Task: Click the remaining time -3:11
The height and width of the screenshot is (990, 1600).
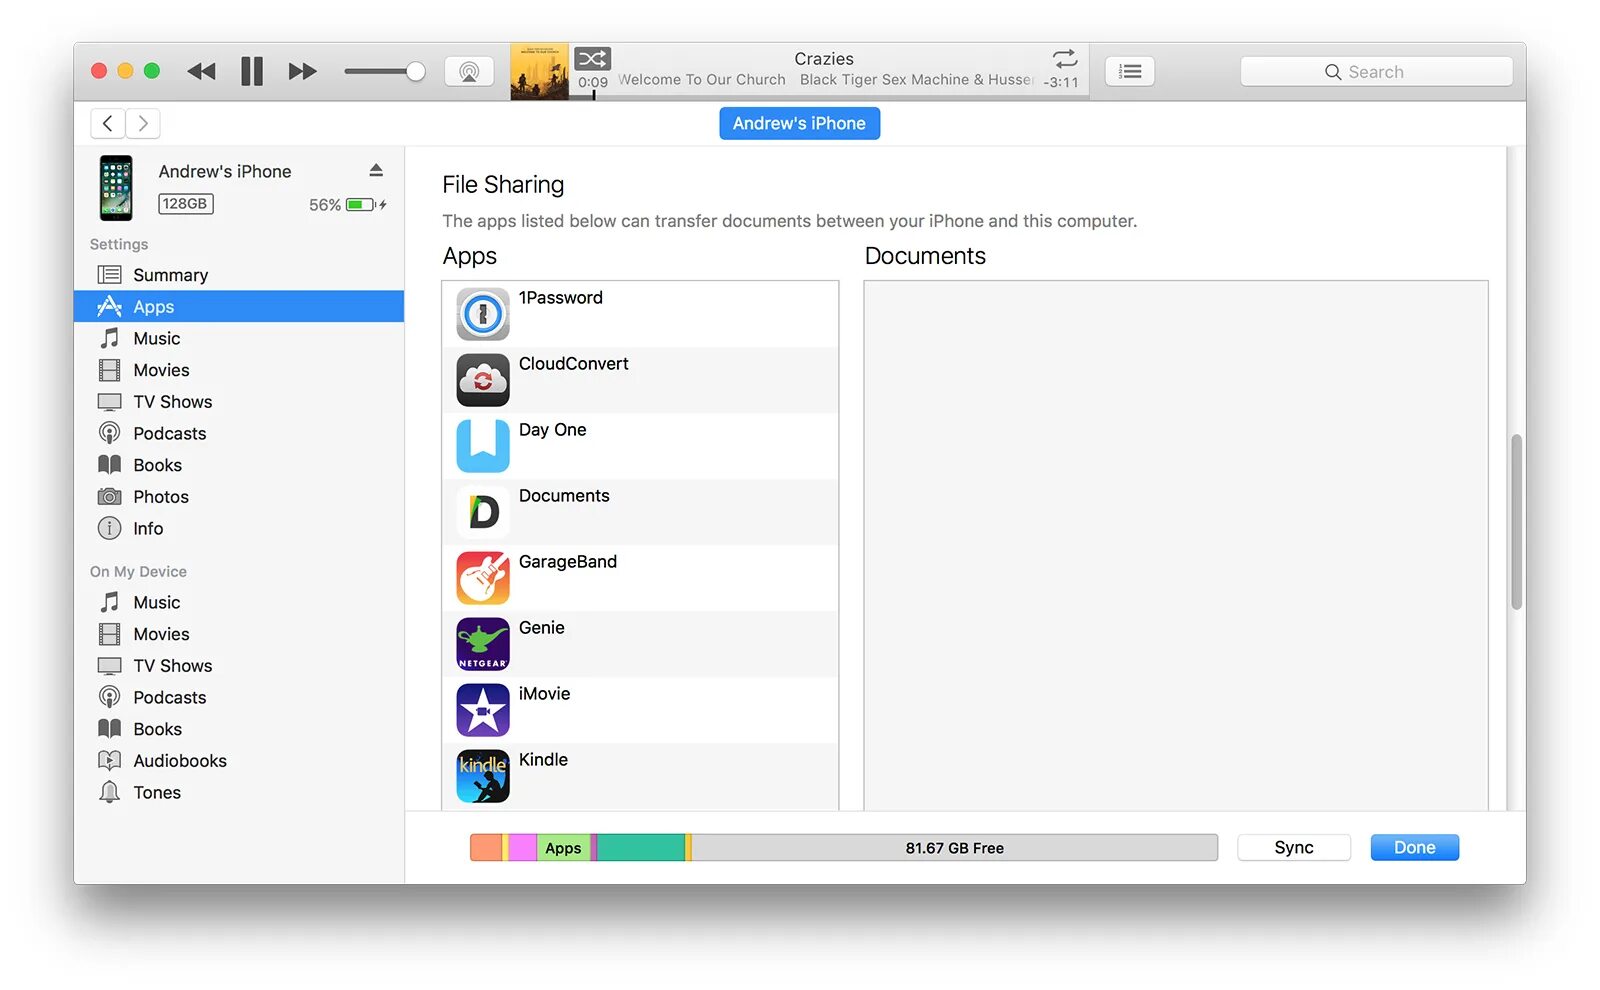Action: click(x=1061, y=83)
